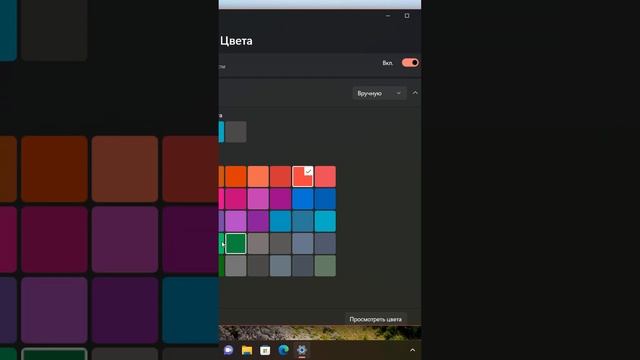The height and width of the screenshot is (360, 640).
Task: Minimize the Settings window
Action: [388, 16]
